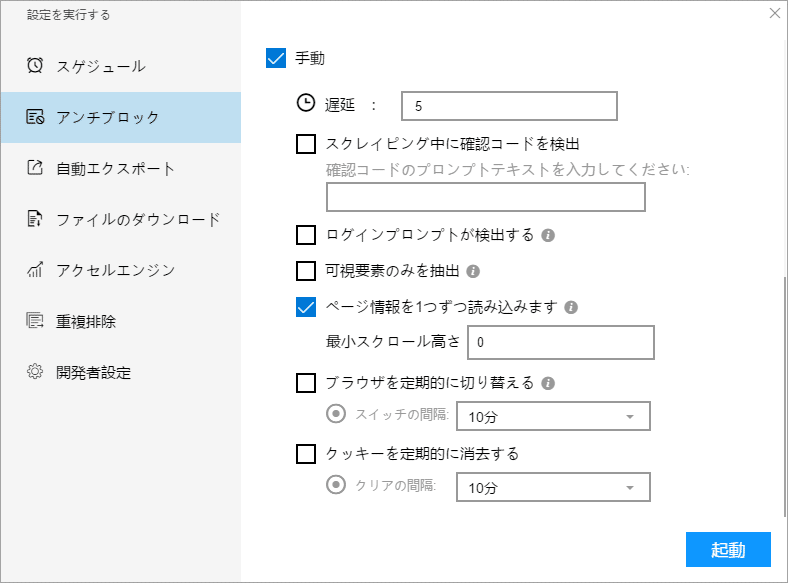Screen dimensions: 788x583
Task: Click the file download icon
Action: [35, 219]
